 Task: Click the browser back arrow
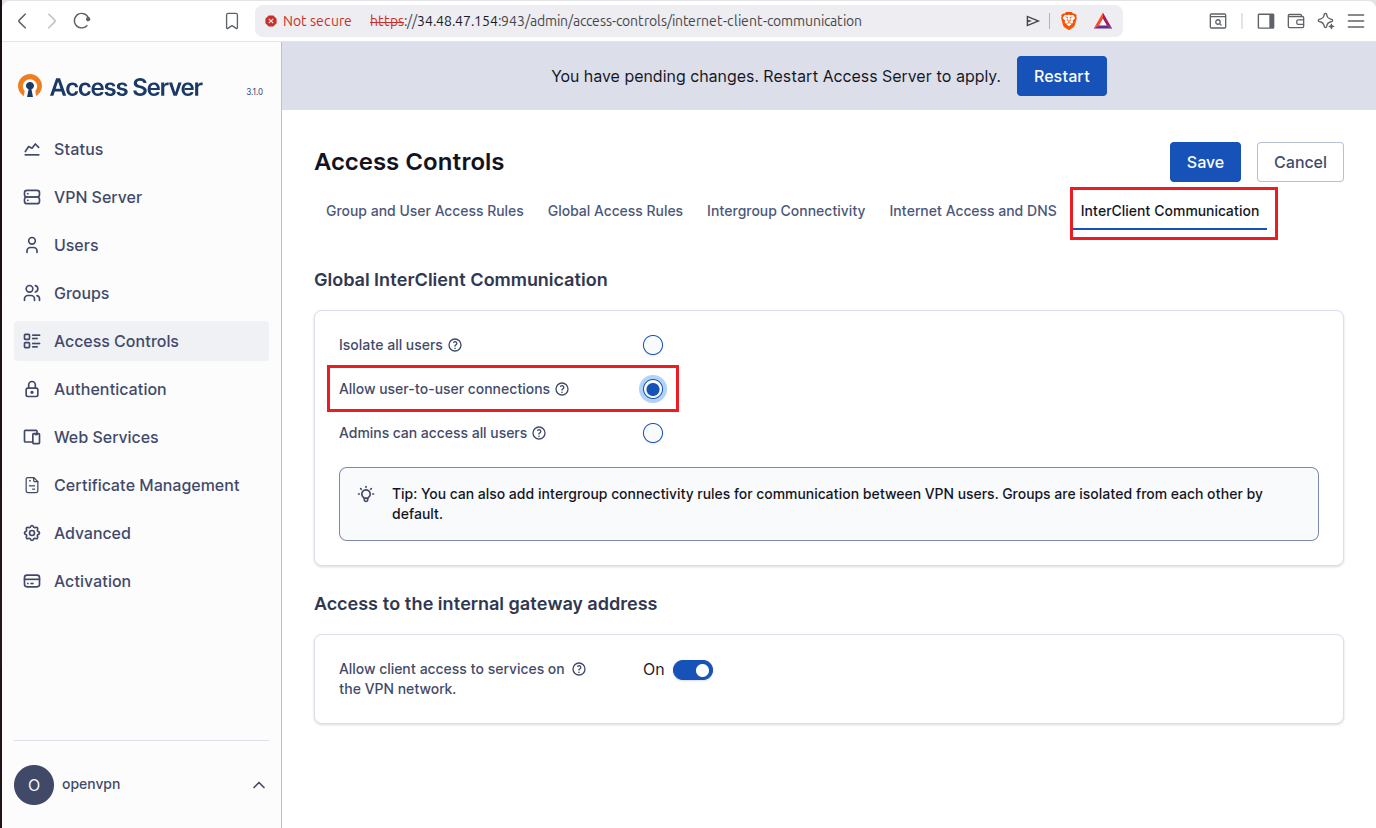point(23,20)
